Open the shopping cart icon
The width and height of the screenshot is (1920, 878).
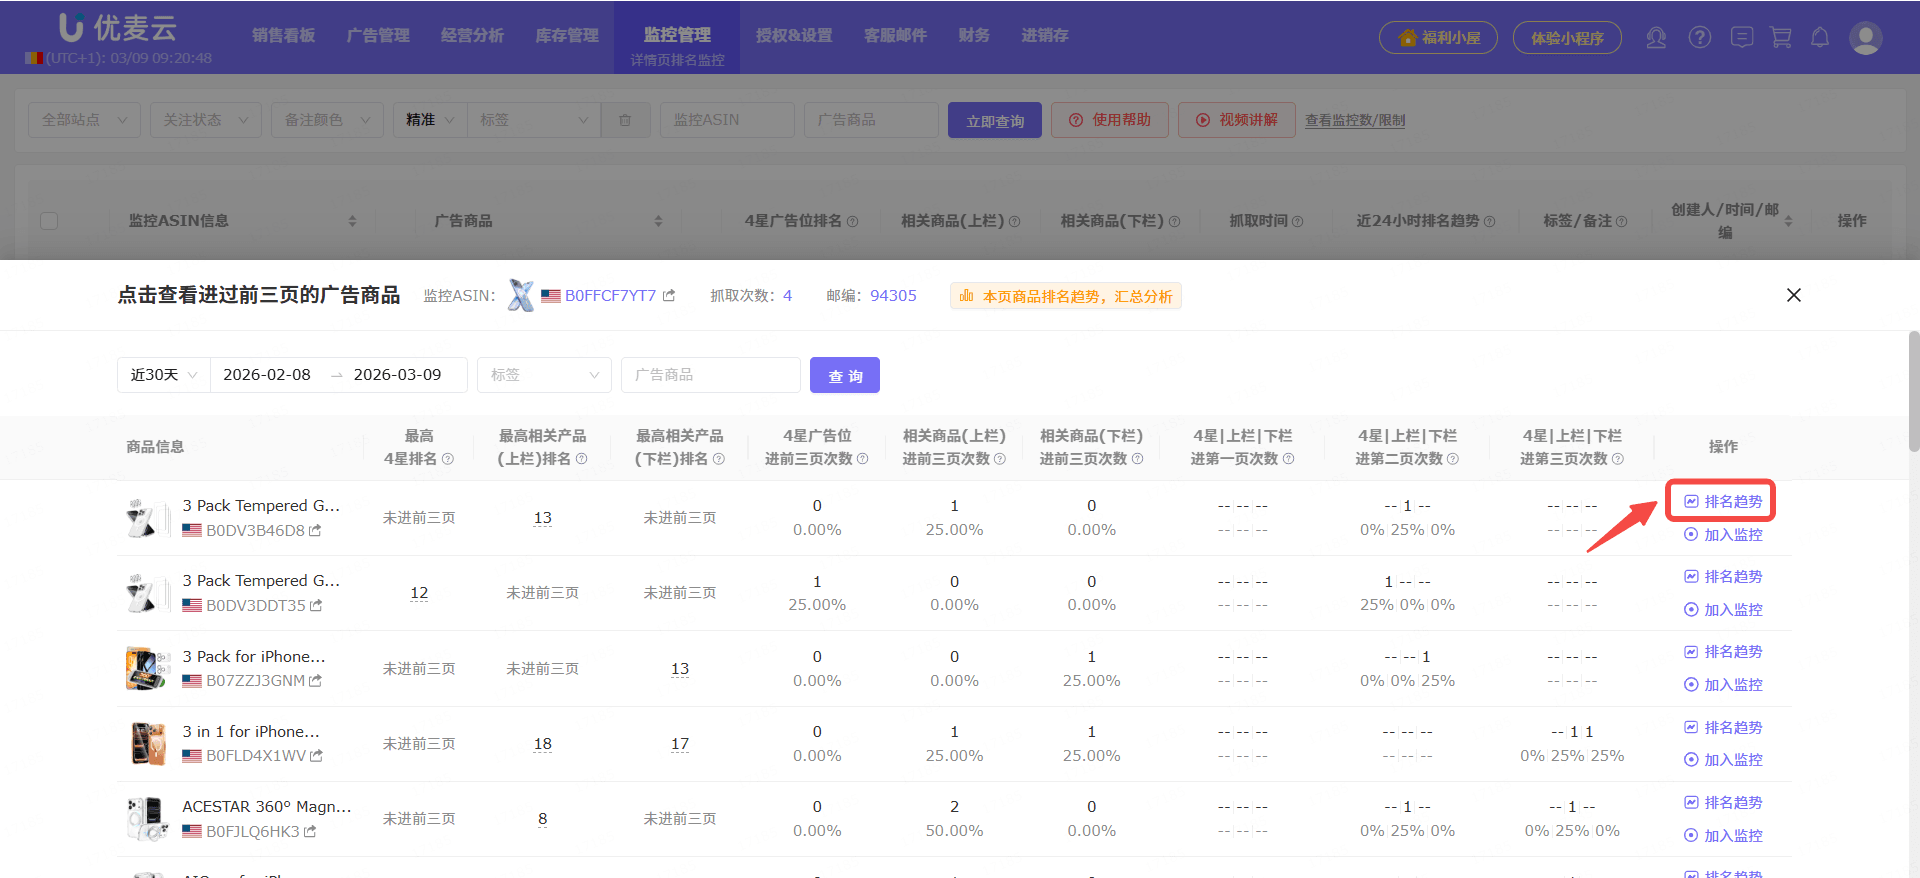click(x=1781, y=38)
